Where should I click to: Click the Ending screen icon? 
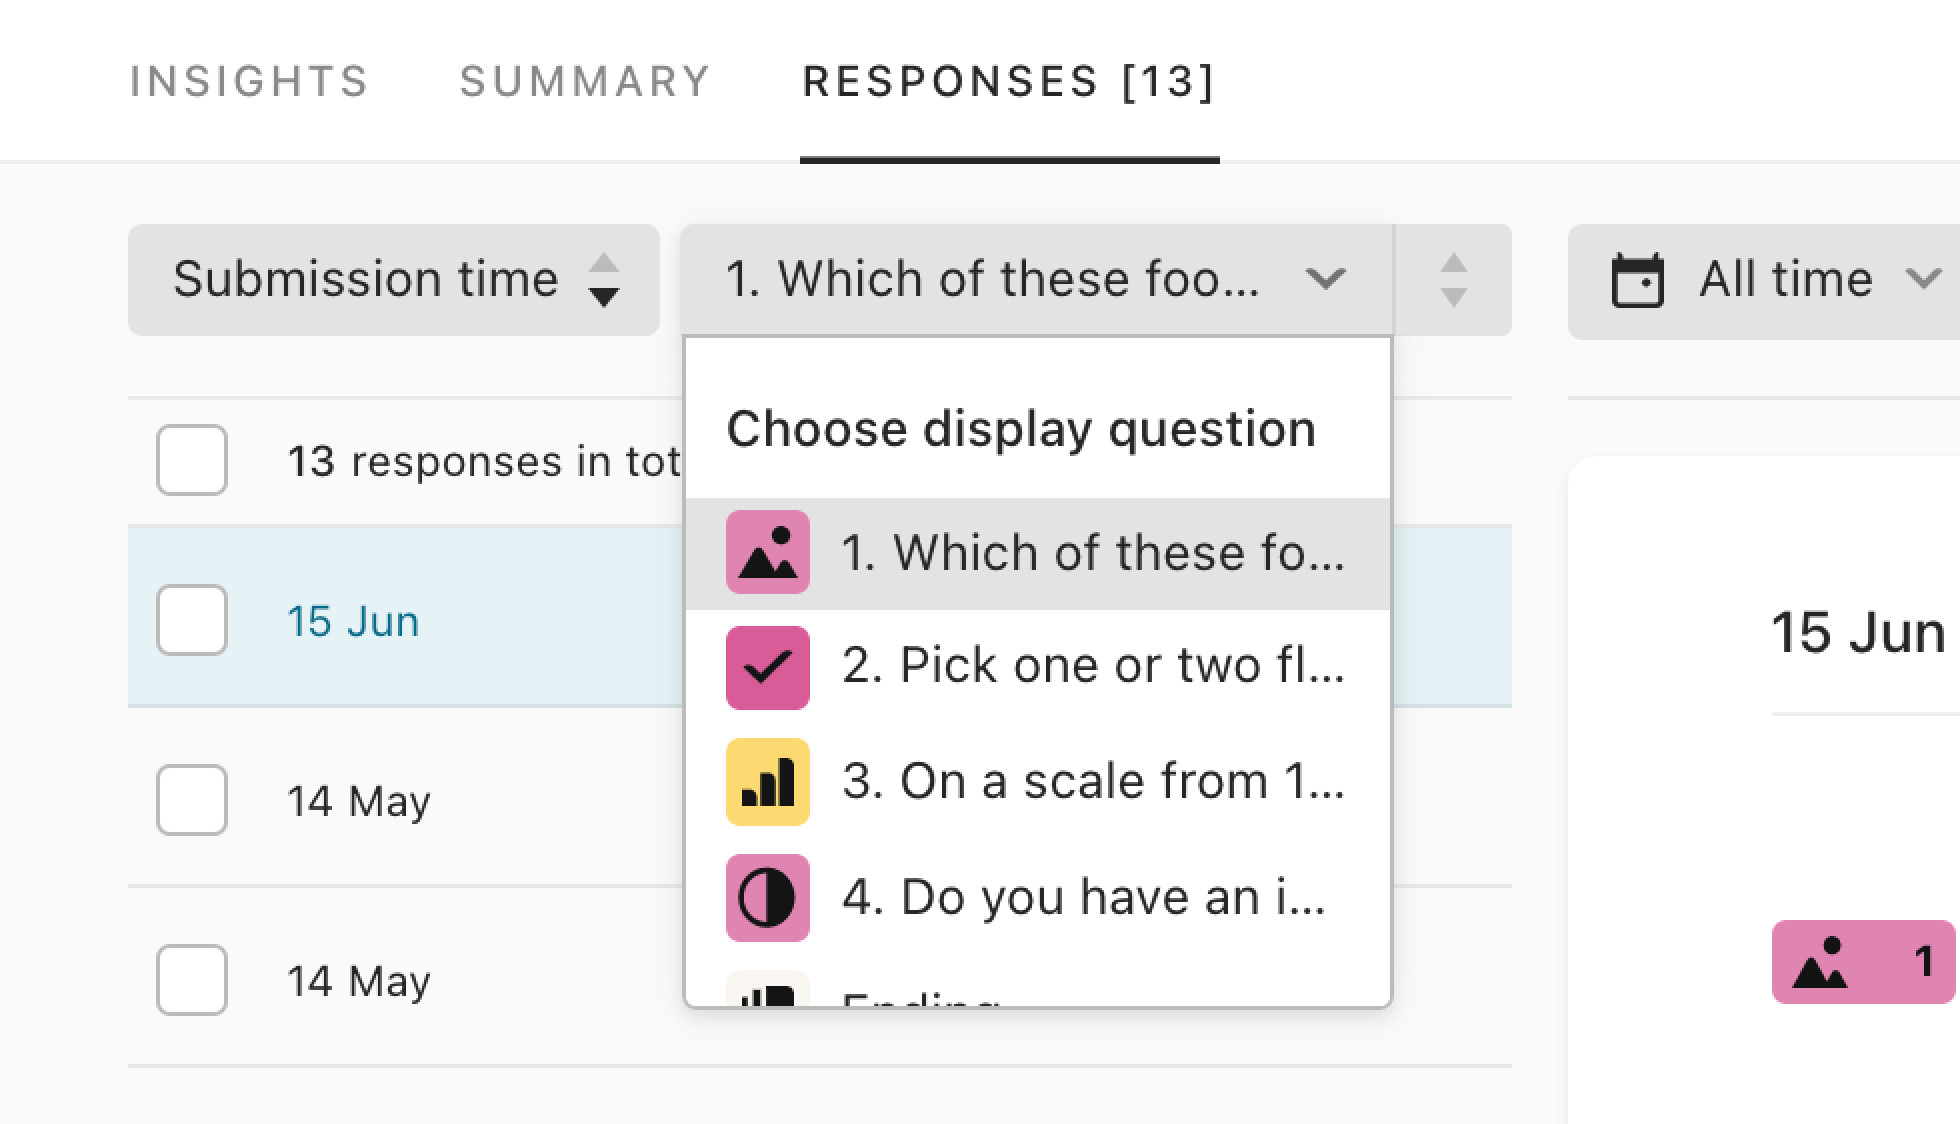[767, 989]
